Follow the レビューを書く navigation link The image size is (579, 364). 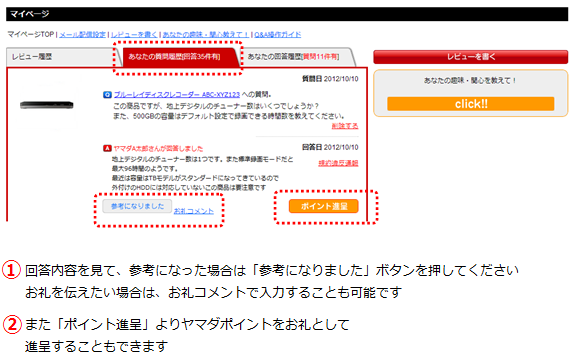point(134,34)
